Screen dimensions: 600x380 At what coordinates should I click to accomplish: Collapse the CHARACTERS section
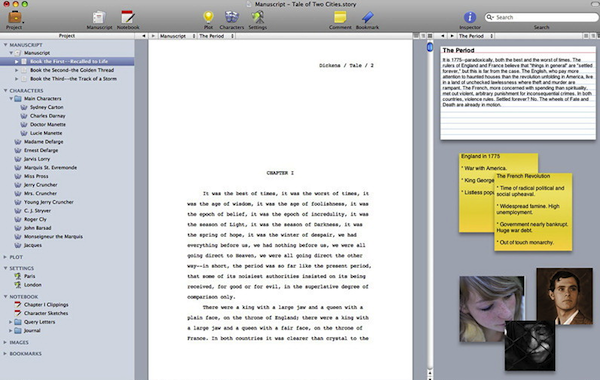[x=5, y=90]
